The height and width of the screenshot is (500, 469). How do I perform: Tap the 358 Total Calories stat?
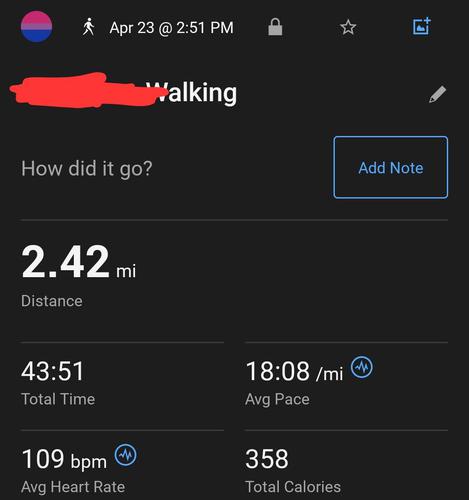267,459
